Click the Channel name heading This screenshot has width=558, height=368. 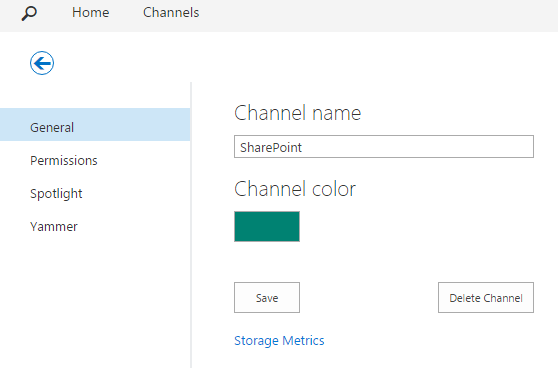pos(298,113)
